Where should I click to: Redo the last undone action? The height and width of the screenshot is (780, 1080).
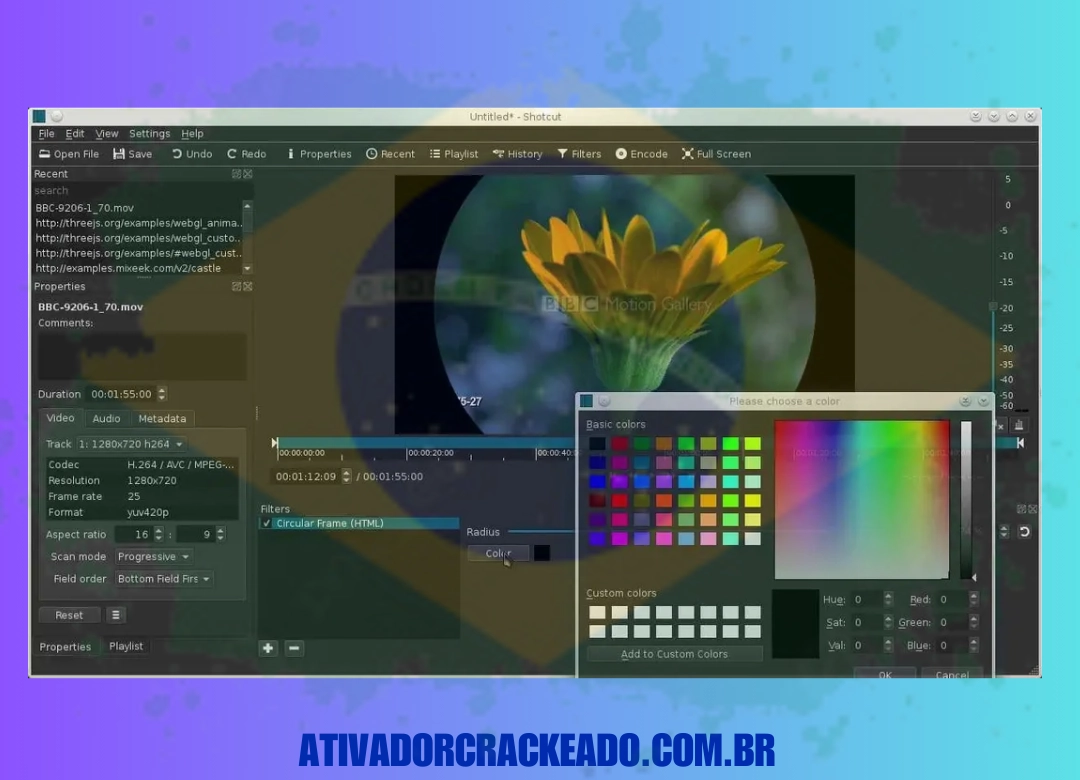click(246, 154)
